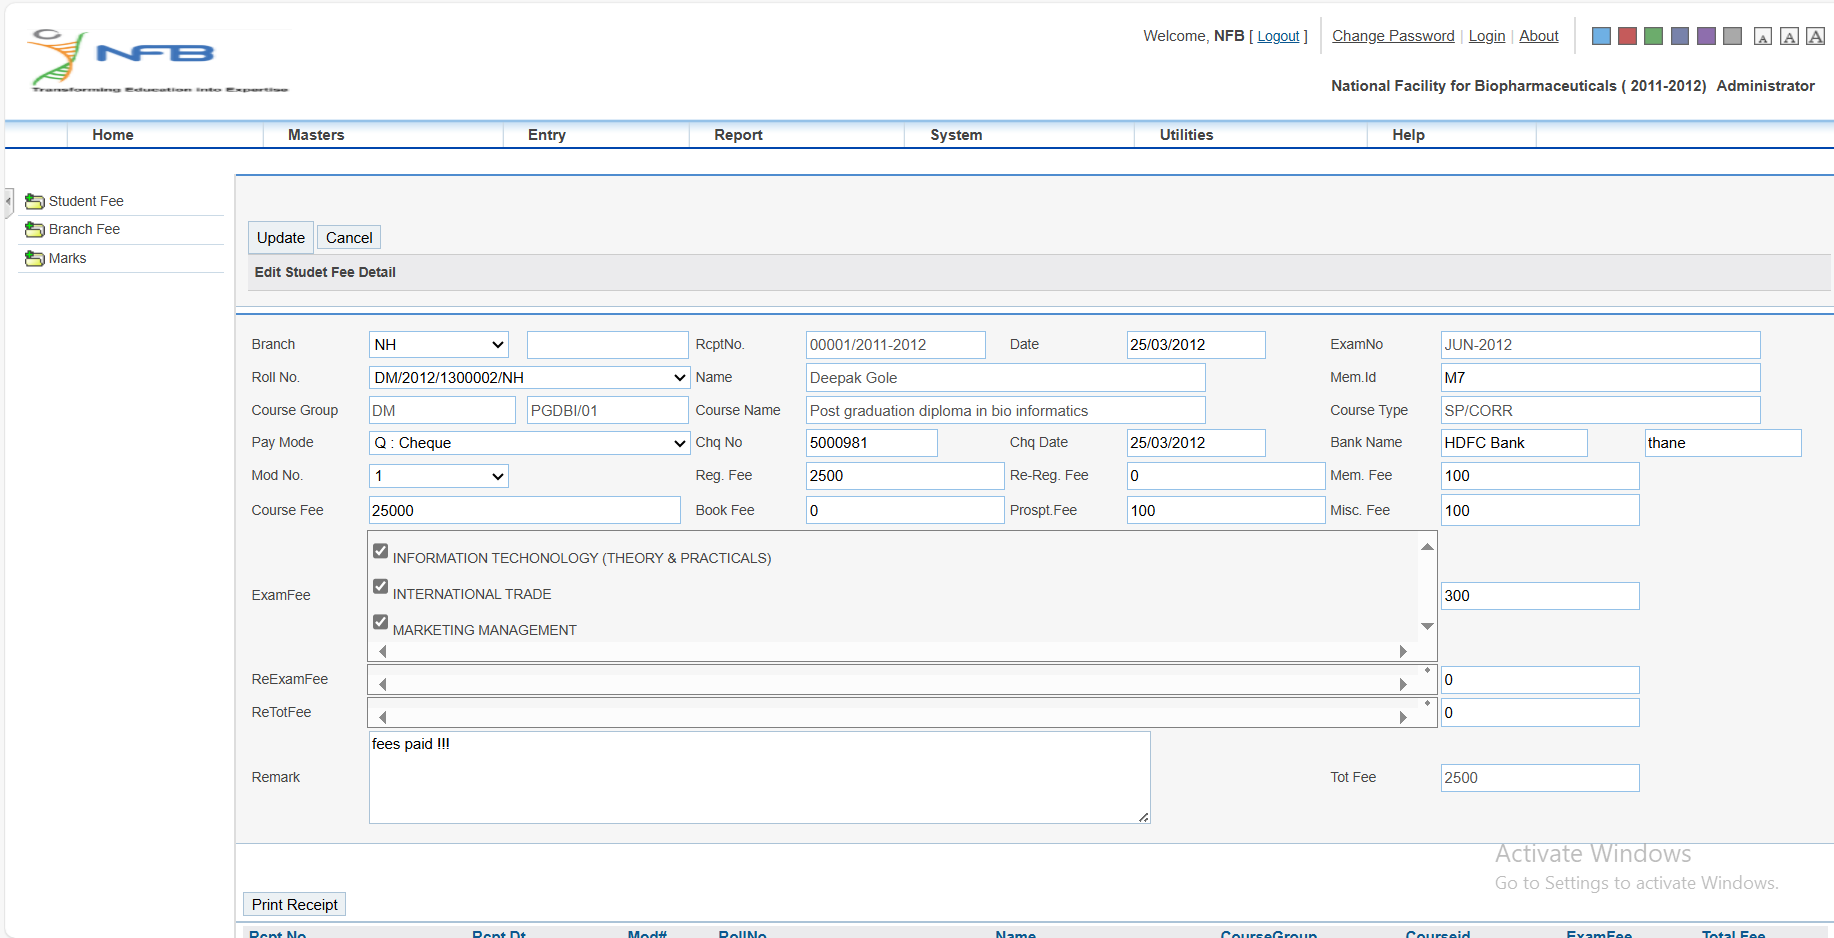The image size is (1834, 938).
Task: Click the Marks folder icon
Action: 34,258
